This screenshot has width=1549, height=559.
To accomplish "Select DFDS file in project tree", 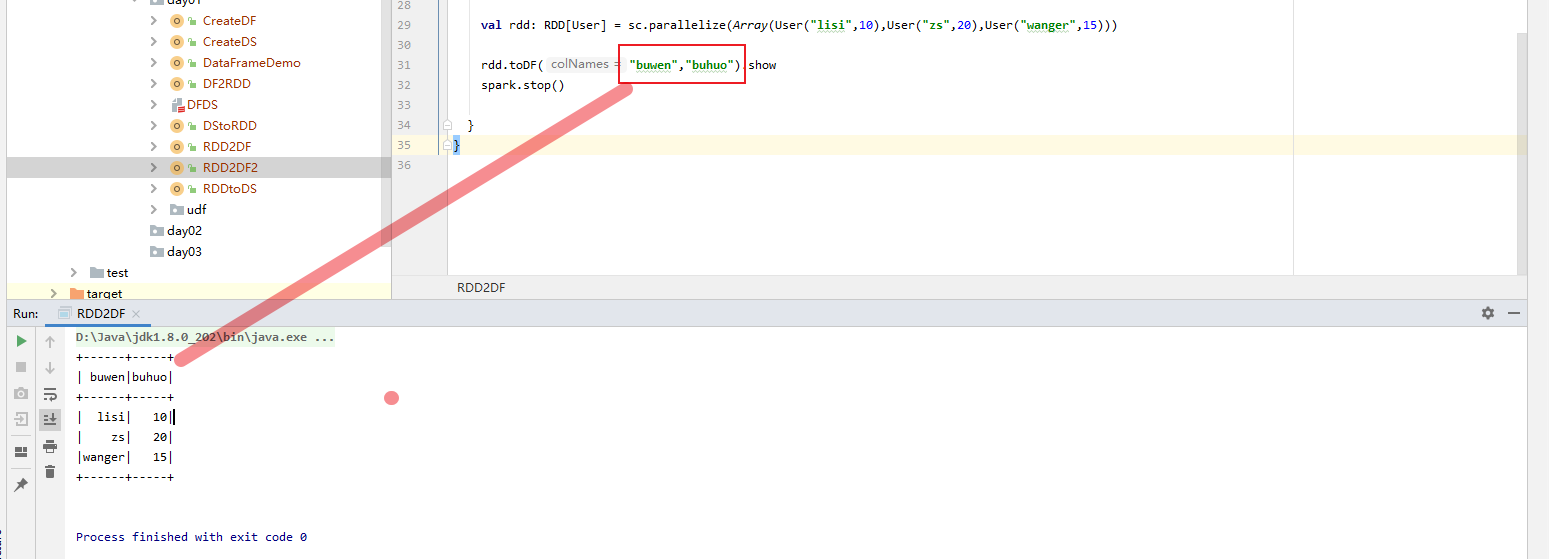I will point(202,104).
